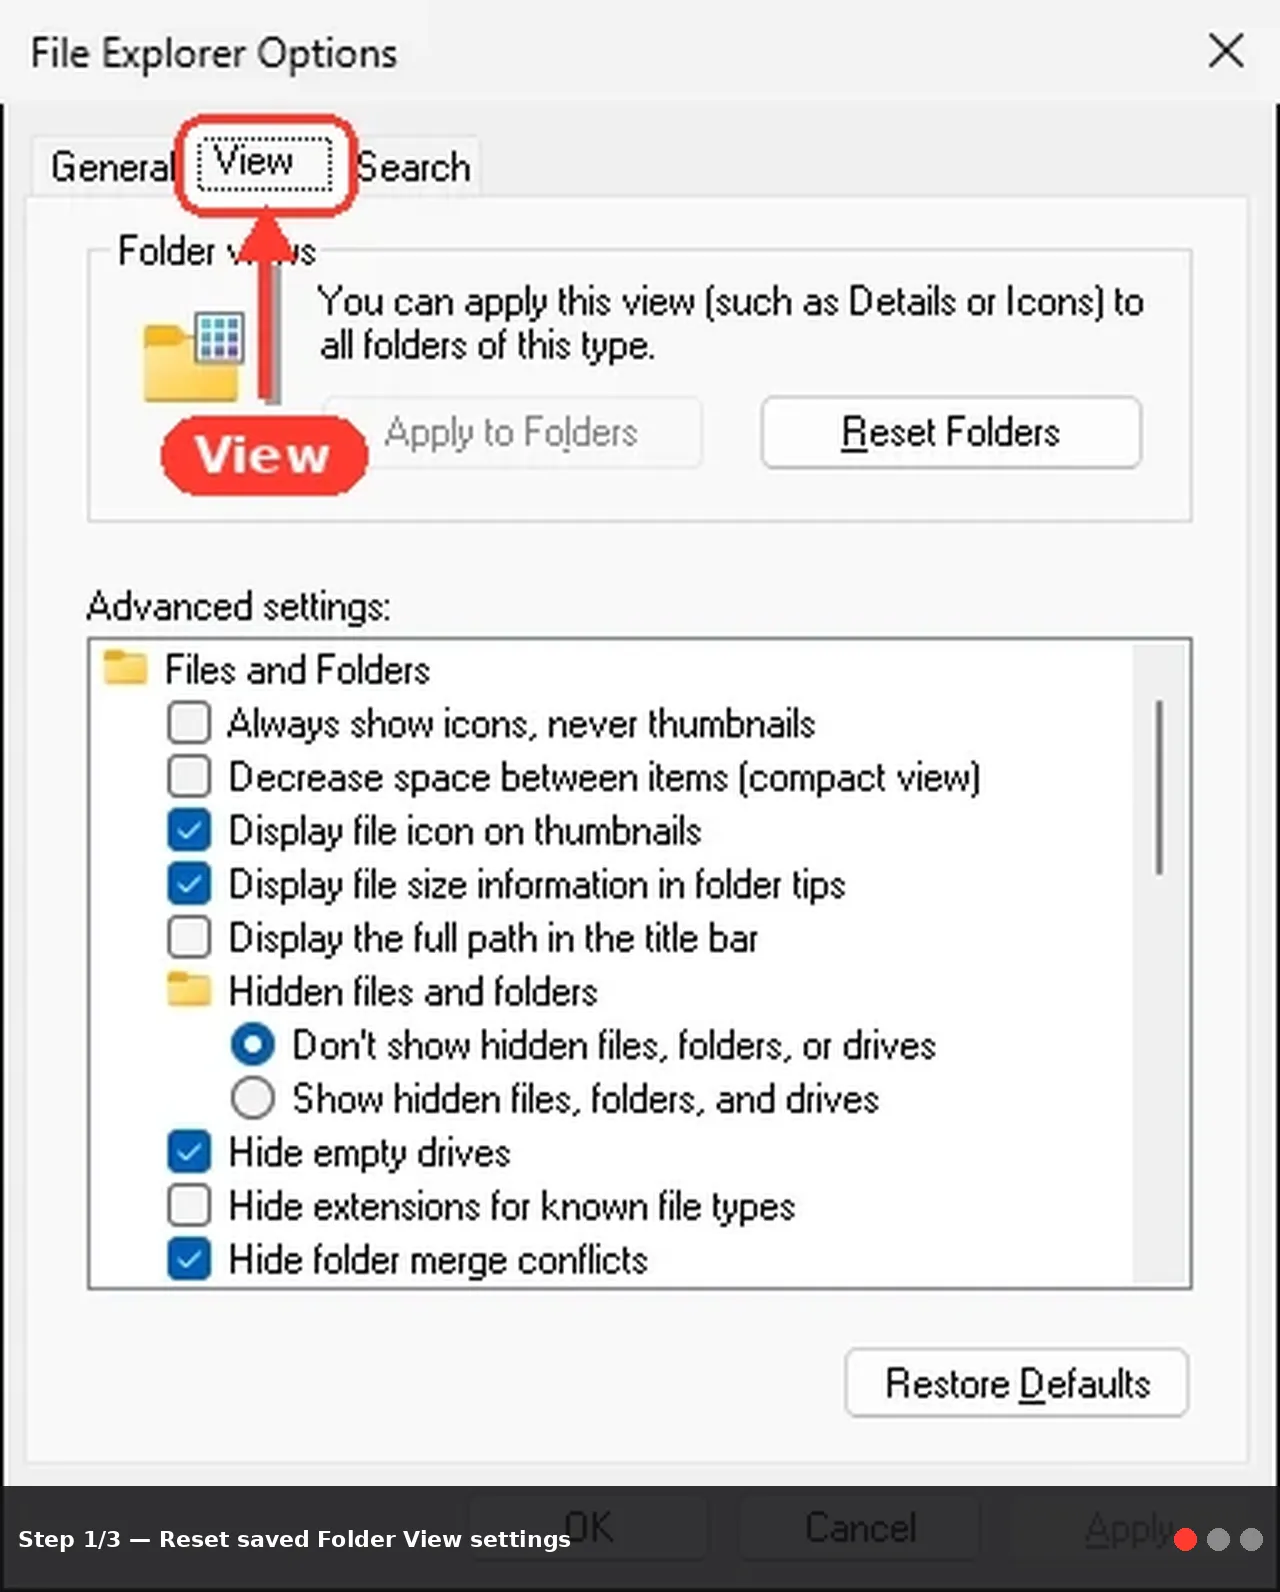The height and width of the screenshot is (1592, 1280).
Task: Uncheck Display file icon on thumbnails
Action: pos(189,830)
